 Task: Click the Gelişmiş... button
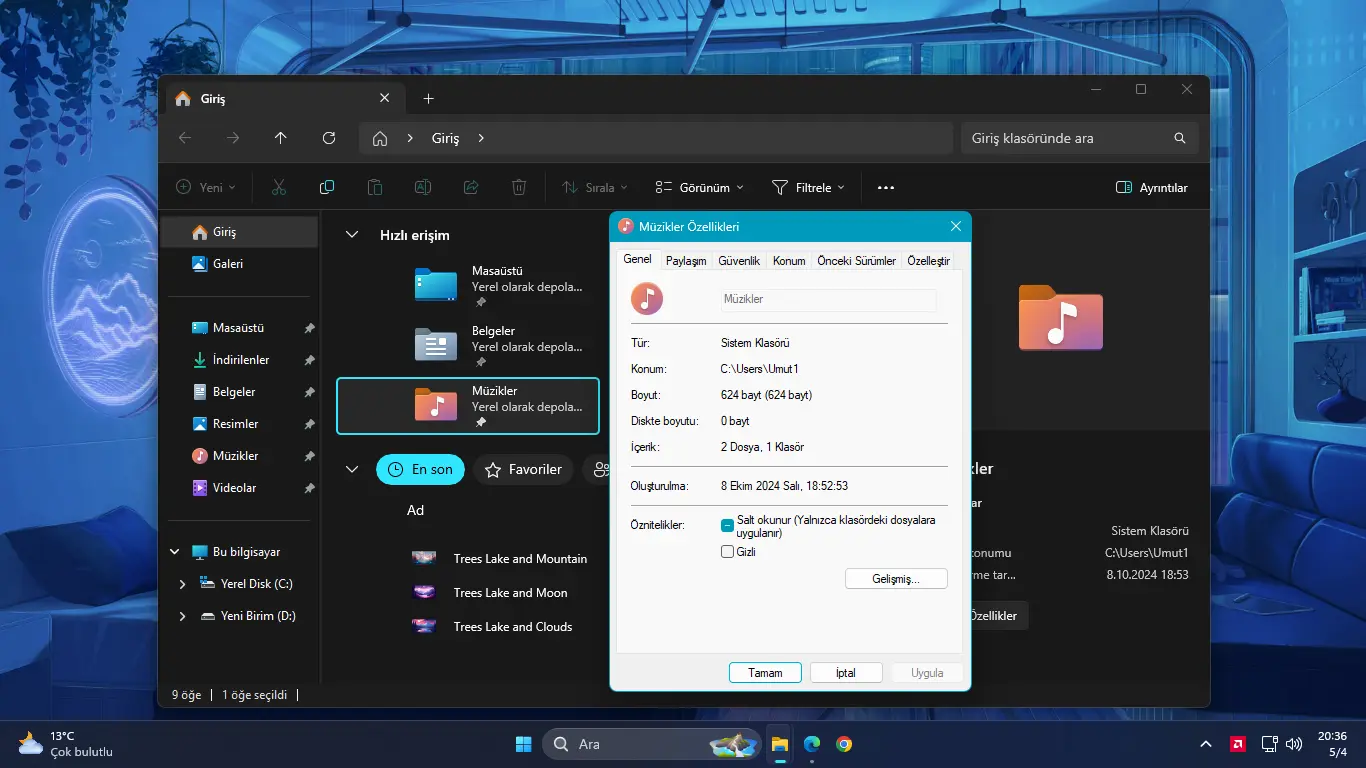point(896,579)
